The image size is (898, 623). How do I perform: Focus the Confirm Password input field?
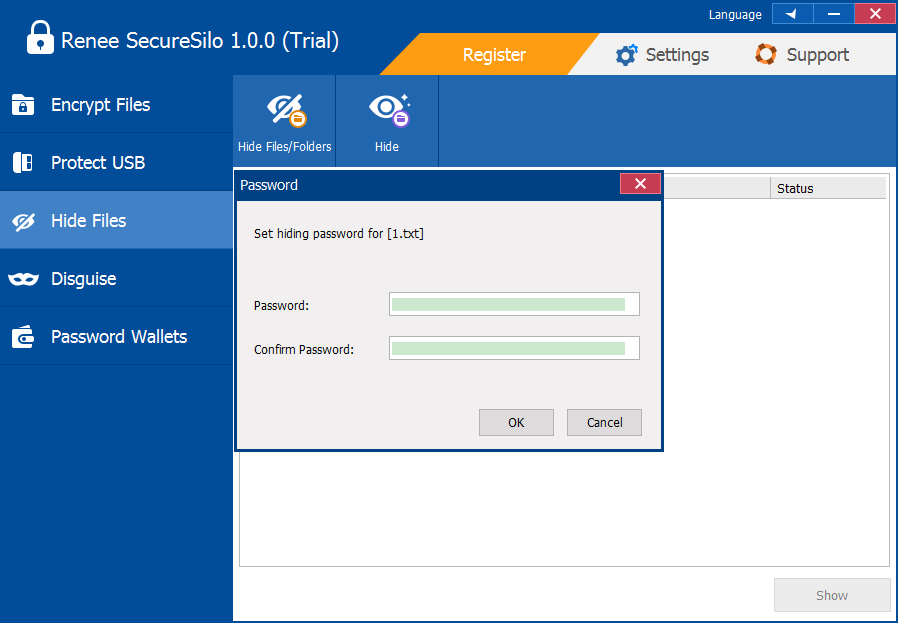pyautogui.click(x=514, y=348)
